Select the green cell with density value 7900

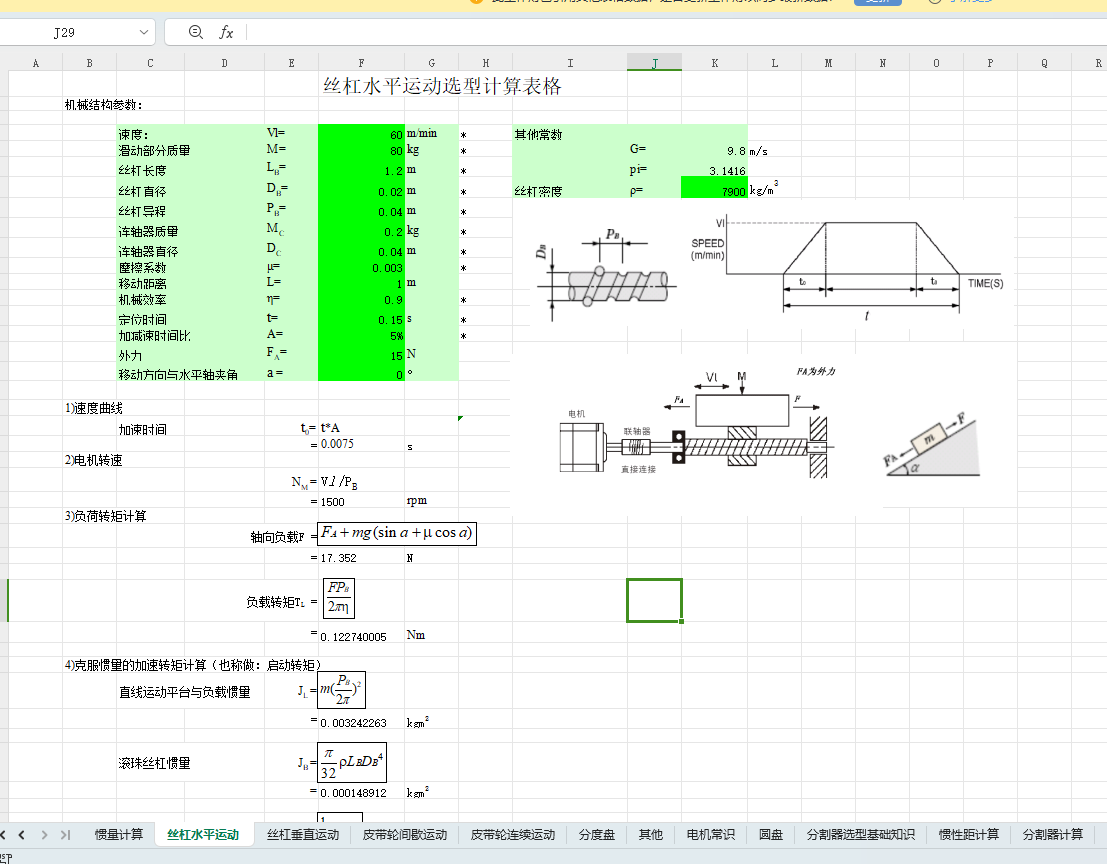tap(713, 190)
